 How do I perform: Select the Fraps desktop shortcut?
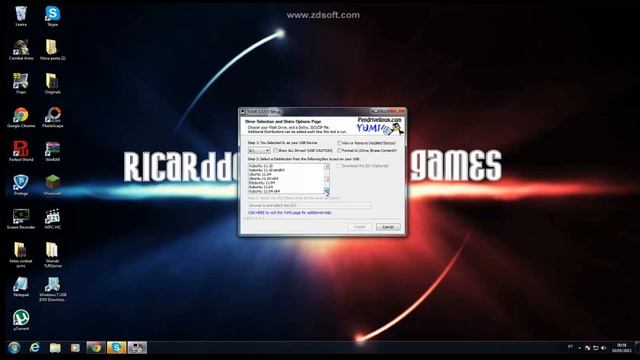point(21,84)
